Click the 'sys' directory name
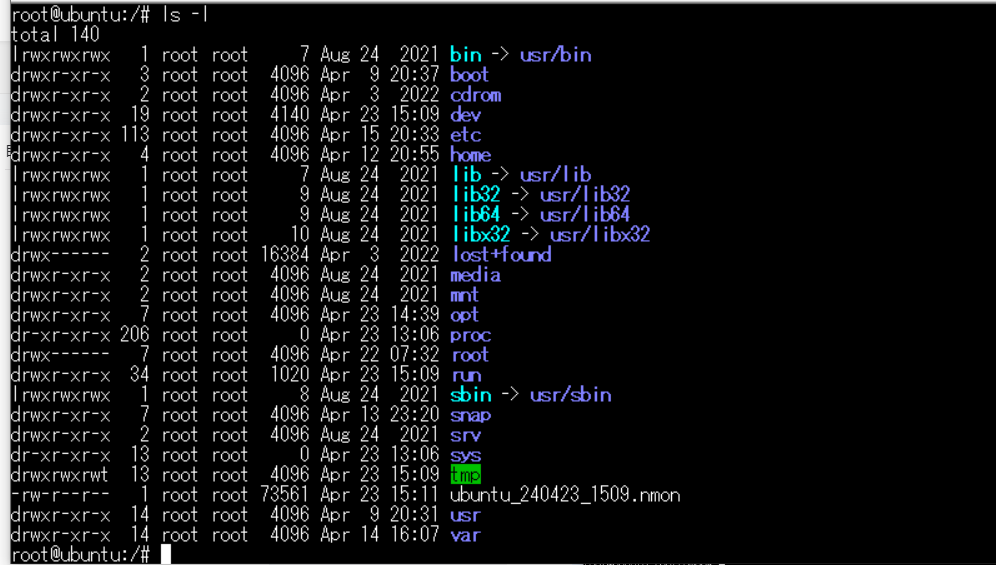996x565 pixels. (x=466, y=455)
